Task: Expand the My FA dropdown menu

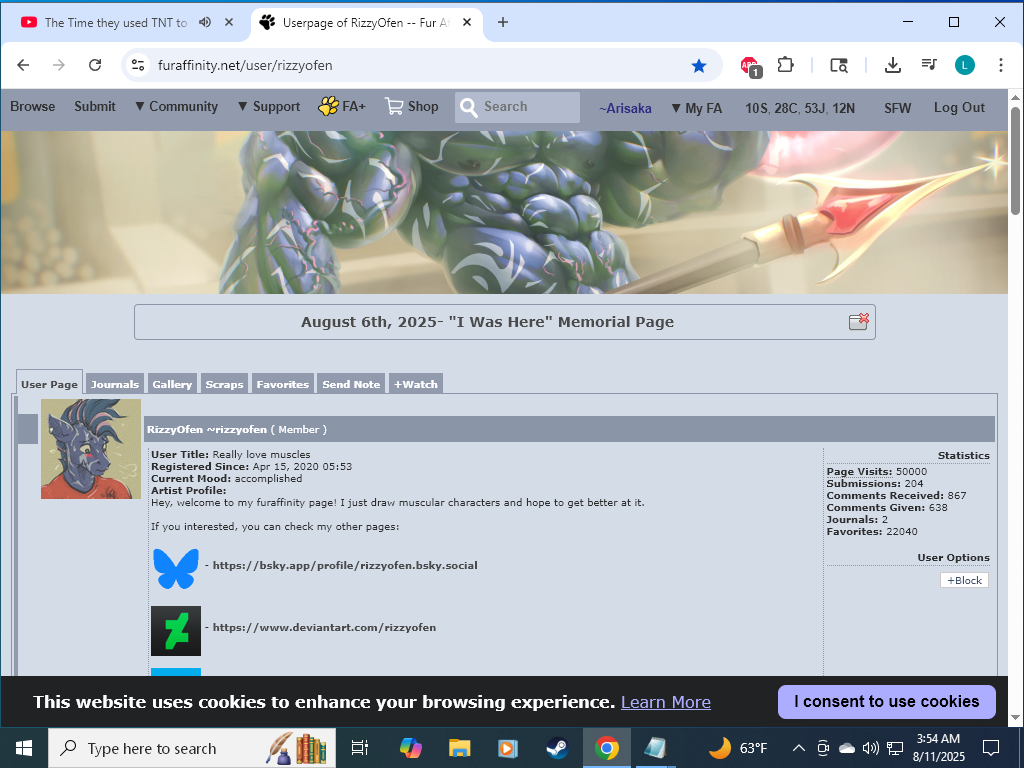Action: [x=697, y=108]
